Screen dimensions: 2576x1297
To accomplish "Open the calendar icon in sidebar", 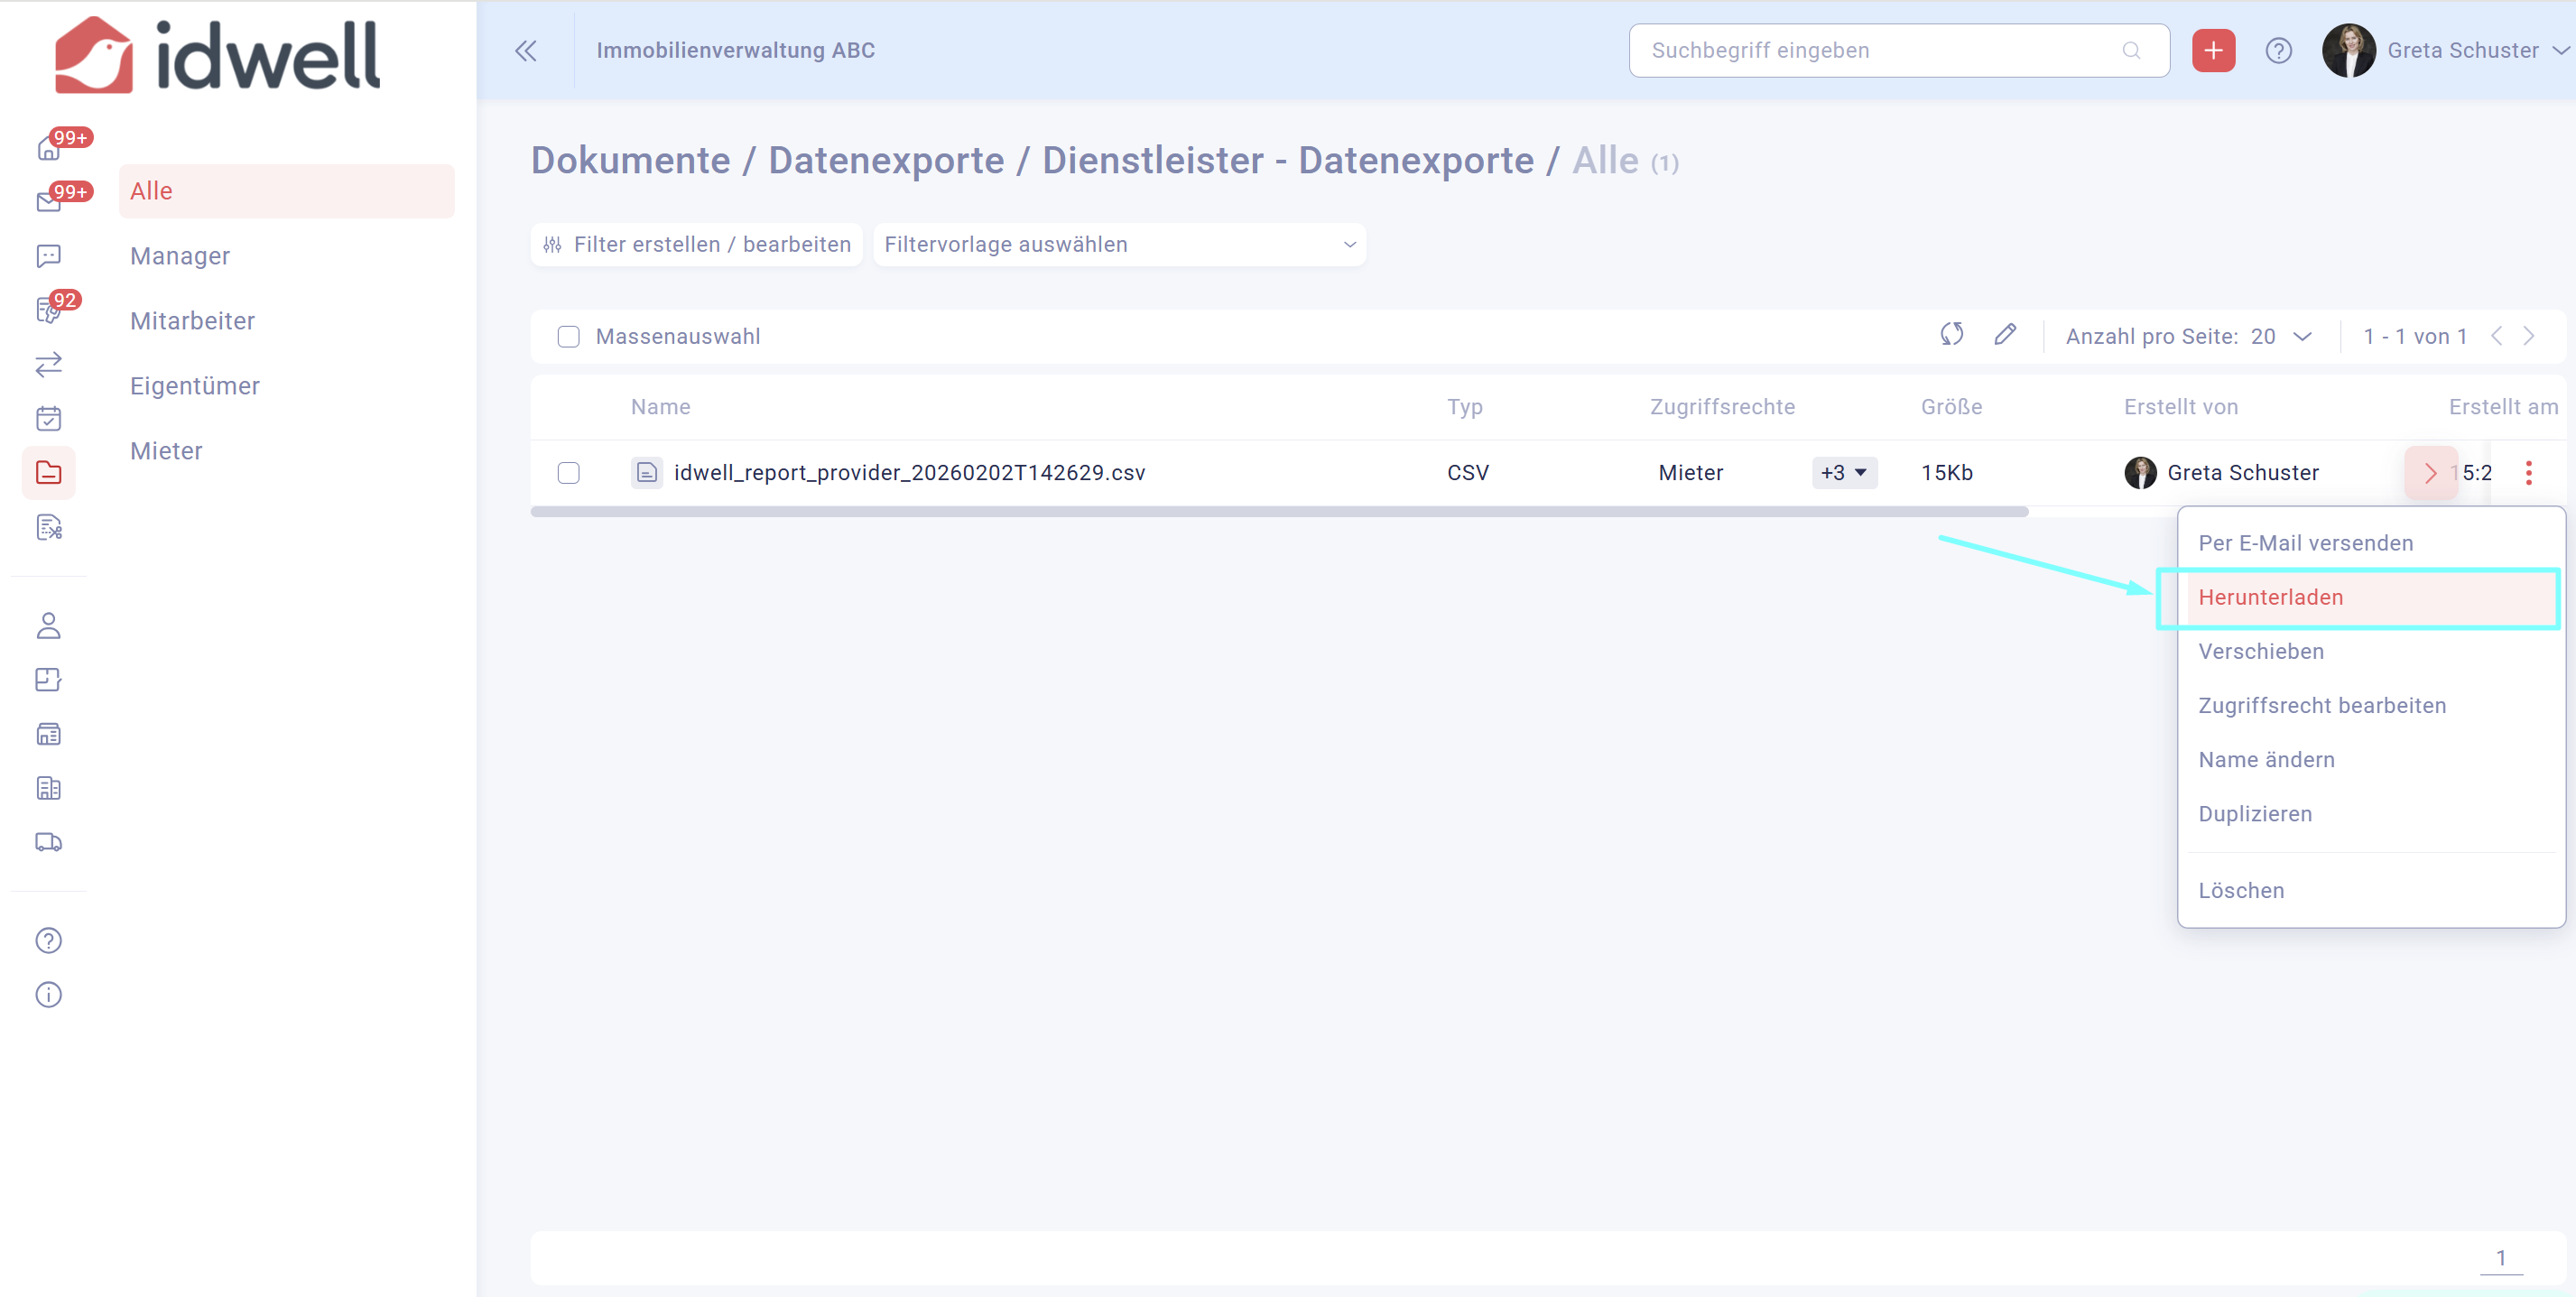I will coord(48,418).
